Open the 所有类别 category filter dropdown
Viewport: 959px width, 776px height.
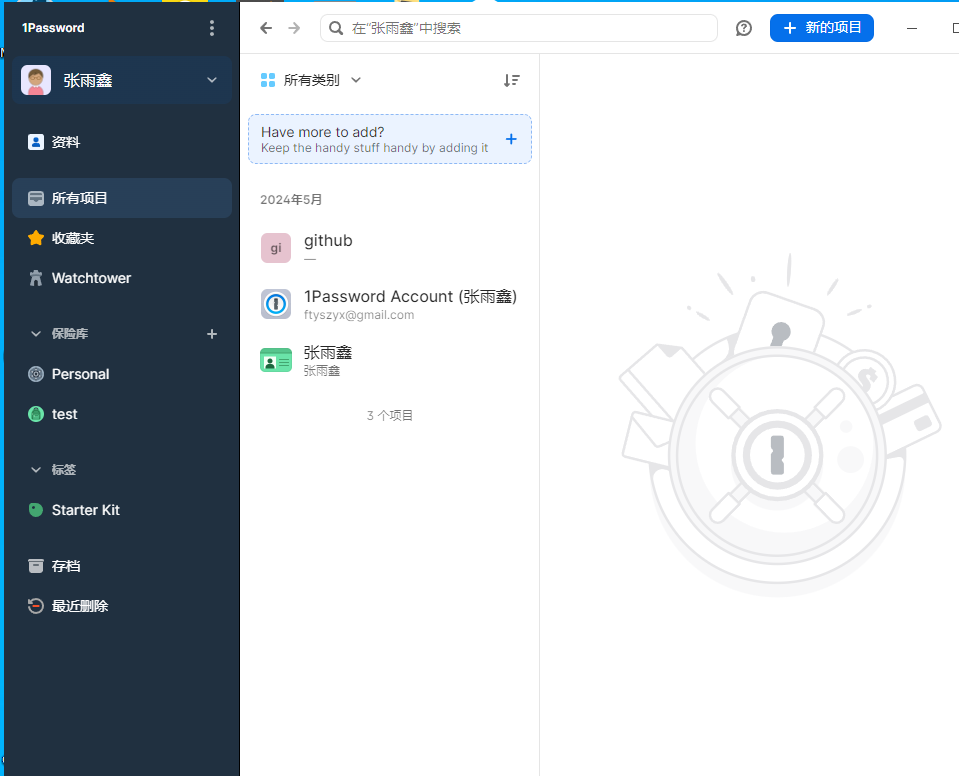tap(310, 80)
